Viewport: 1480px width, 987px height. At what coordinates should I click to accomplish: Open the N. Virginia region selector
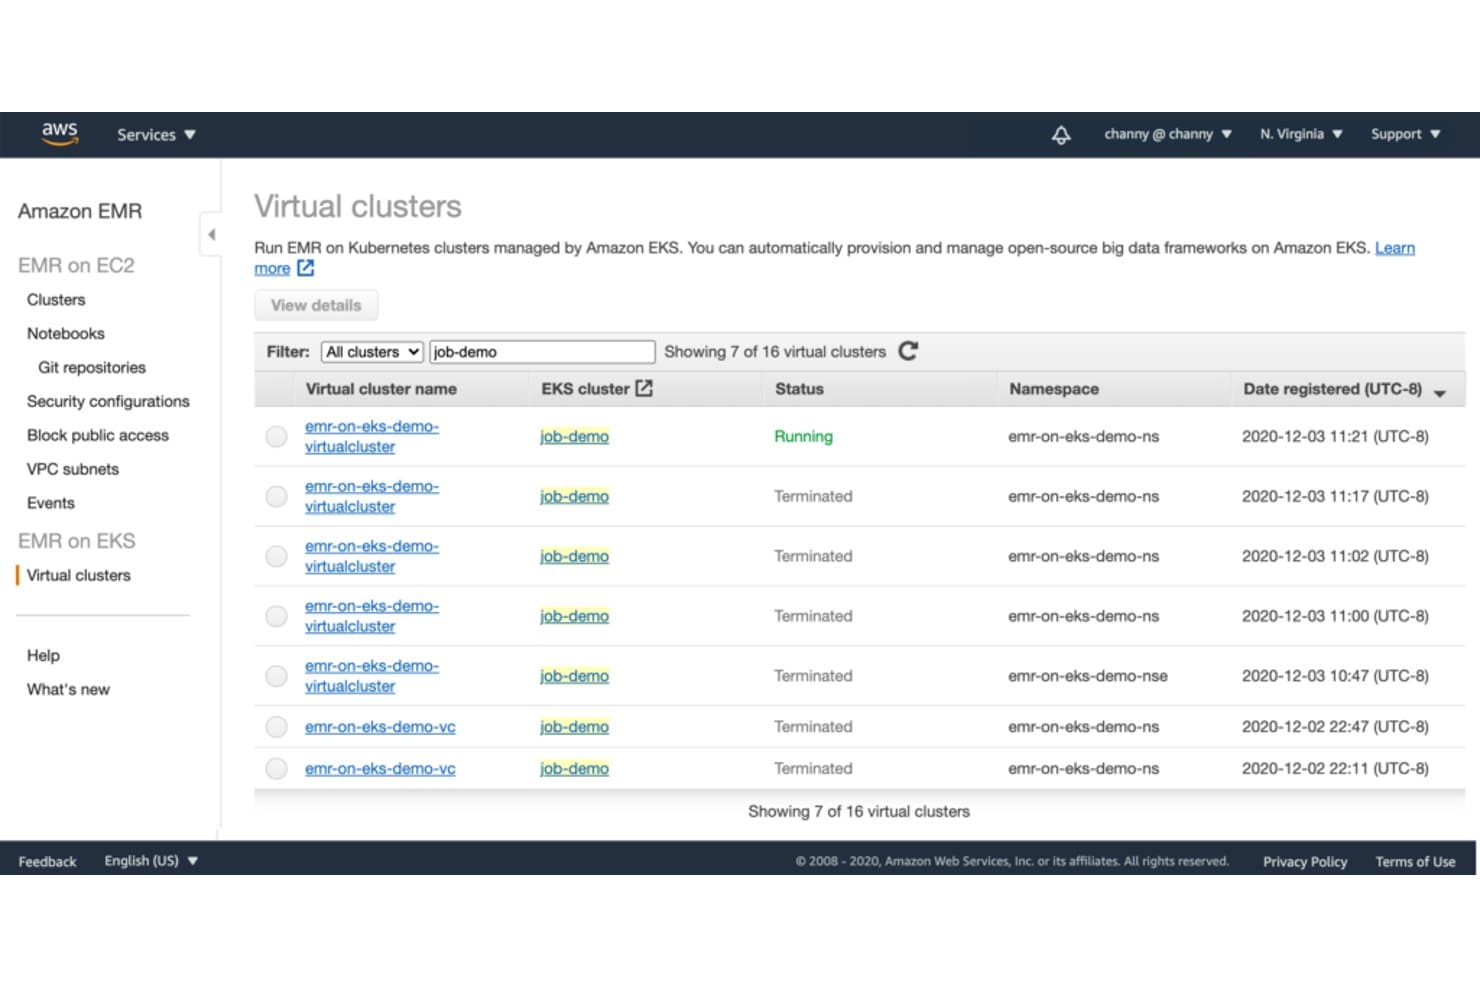coord(1300,134)
